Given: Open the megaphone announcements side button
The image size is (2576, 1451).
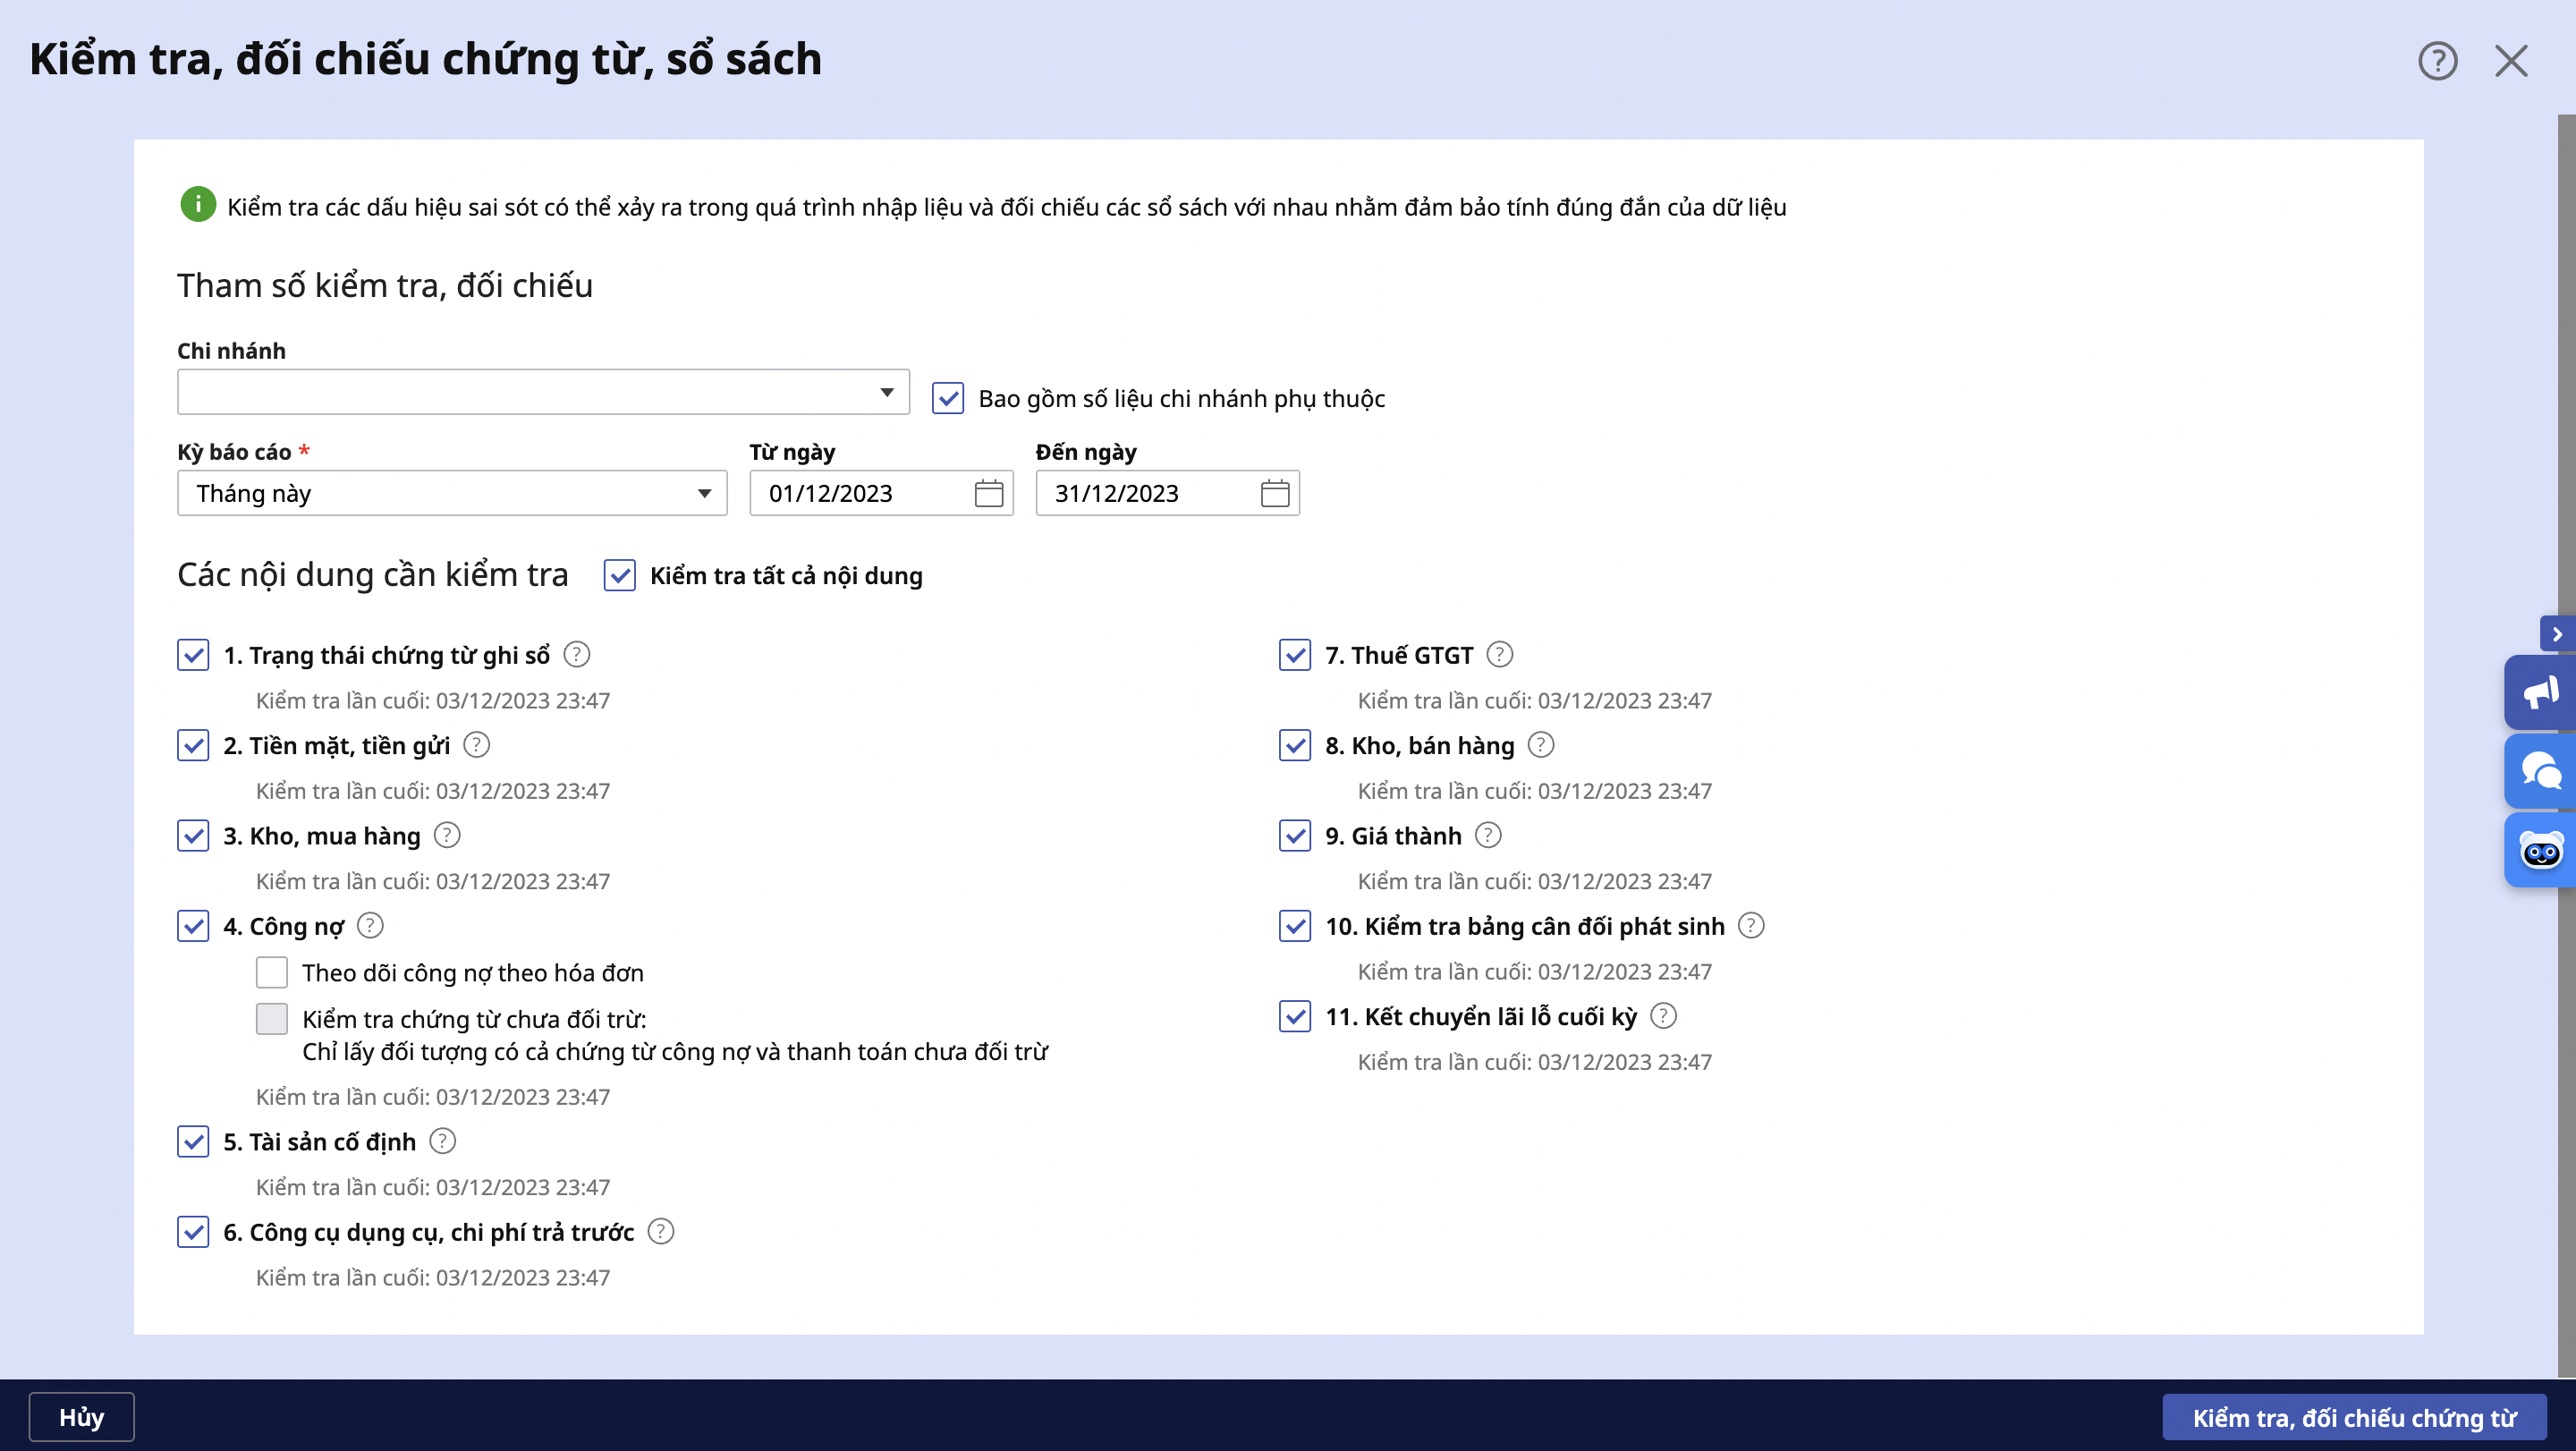Looking at the screenshot, I should (x=2539, y=692).
